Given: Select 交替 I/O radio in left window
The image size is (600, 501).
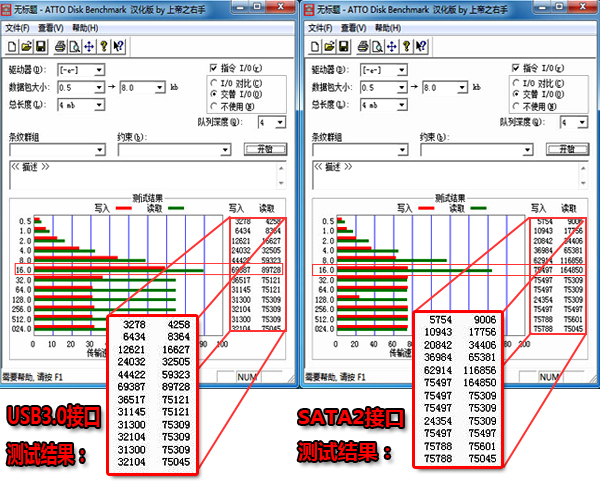Looking at the screenshot, I should click(x=214, y=94).
